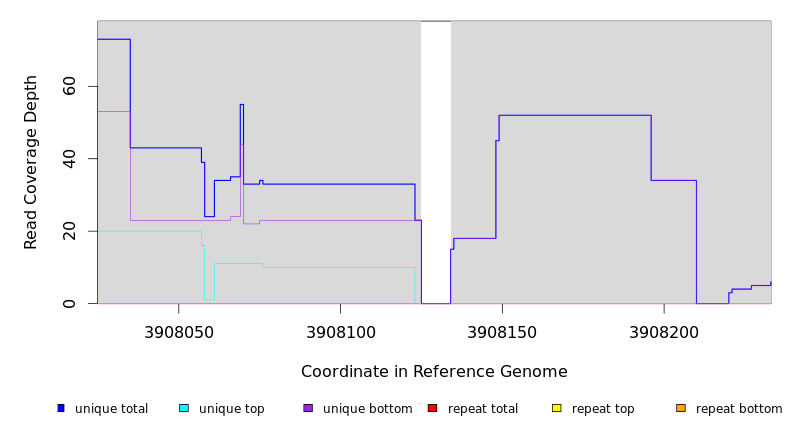Click the 'Coordinate in Reference Genome' axis title
792x432 pixels.
pyautogui.click(x=434, y=372)
